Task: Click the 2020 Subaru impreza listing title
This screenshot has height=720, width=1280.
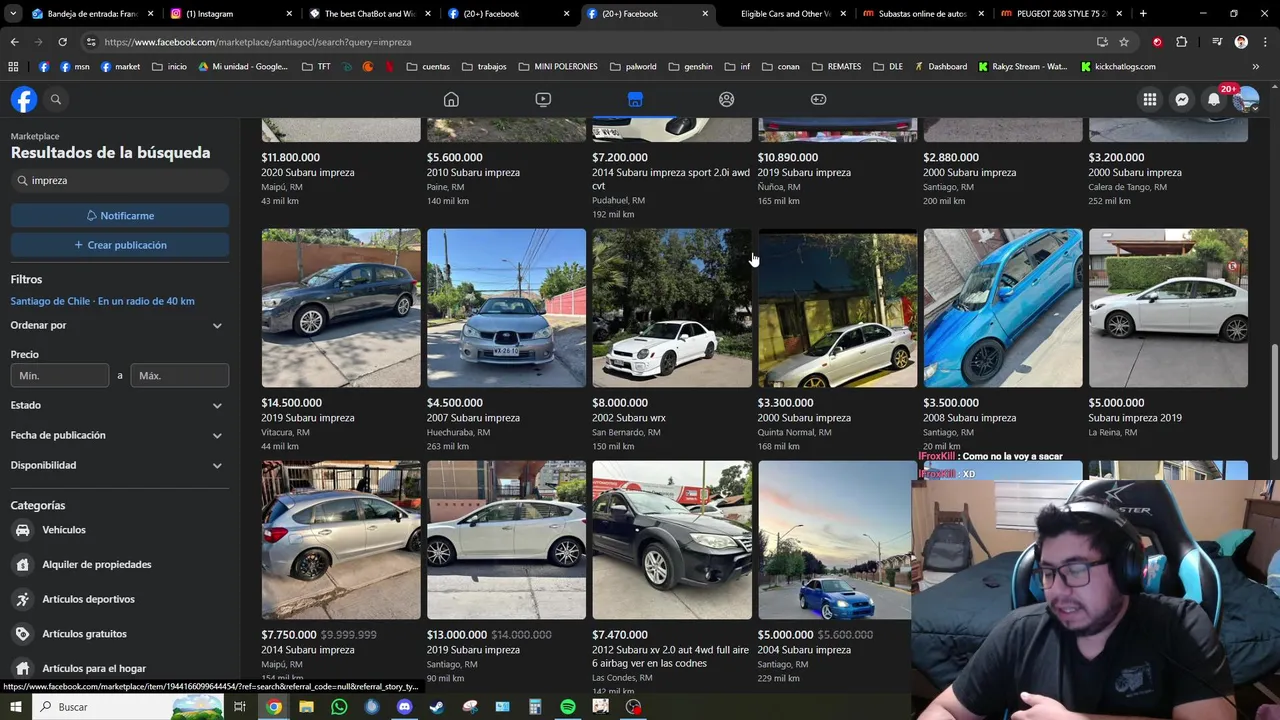Action: click(308, 172)
